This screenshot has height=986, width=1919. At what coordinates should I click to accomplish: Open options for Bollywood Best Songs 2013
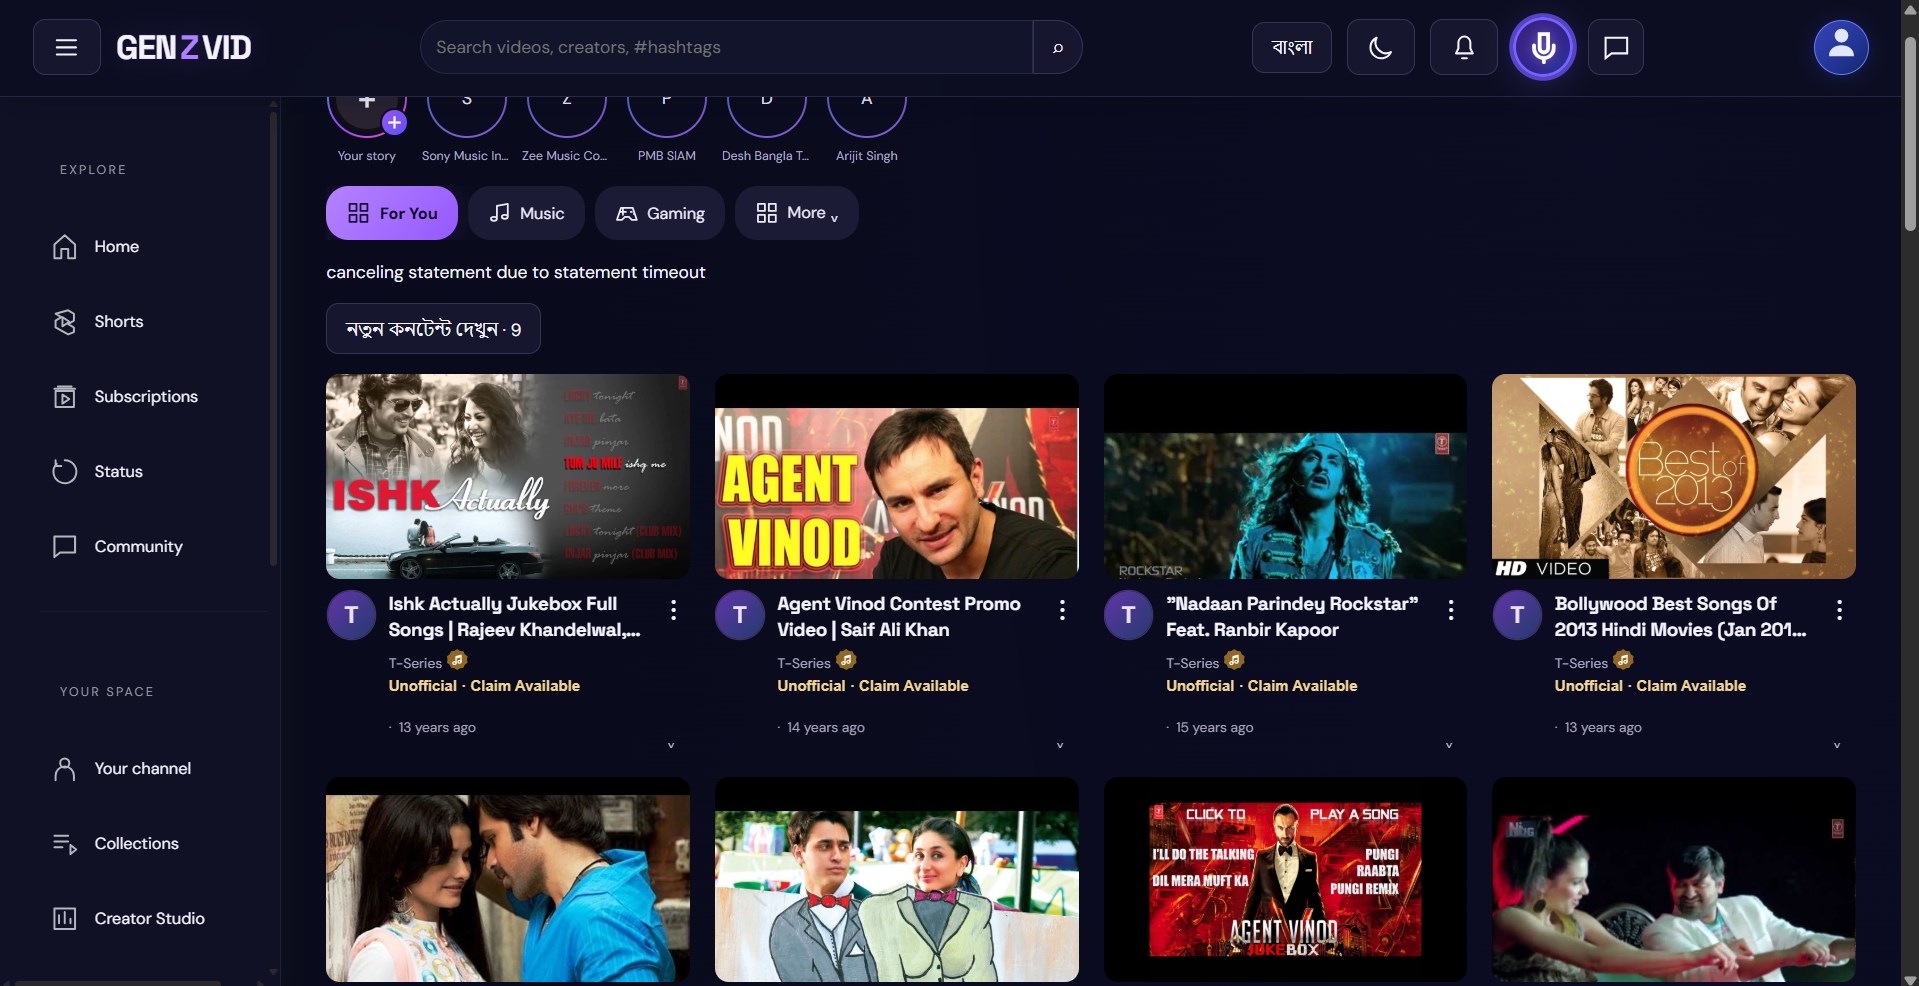tap(1839, 609)
